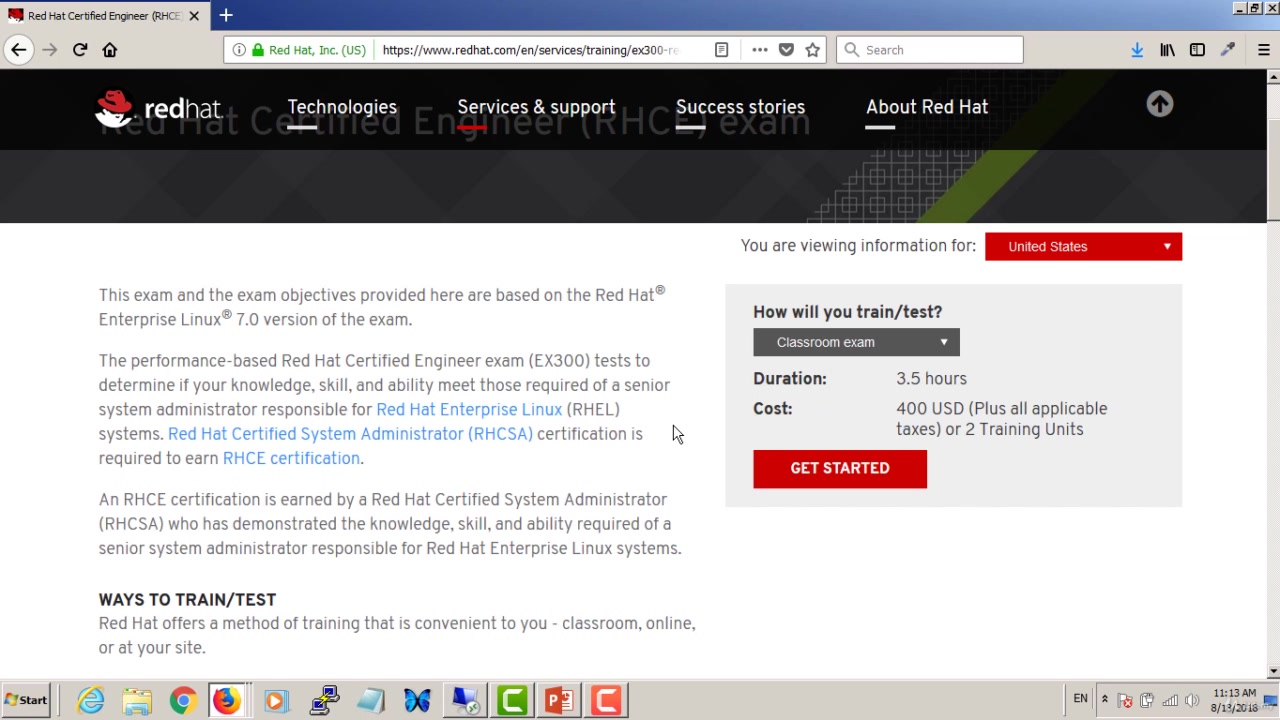The image size is (1280, 720).
Task: Open page actions three-dot menu
Action: (759, 50)
